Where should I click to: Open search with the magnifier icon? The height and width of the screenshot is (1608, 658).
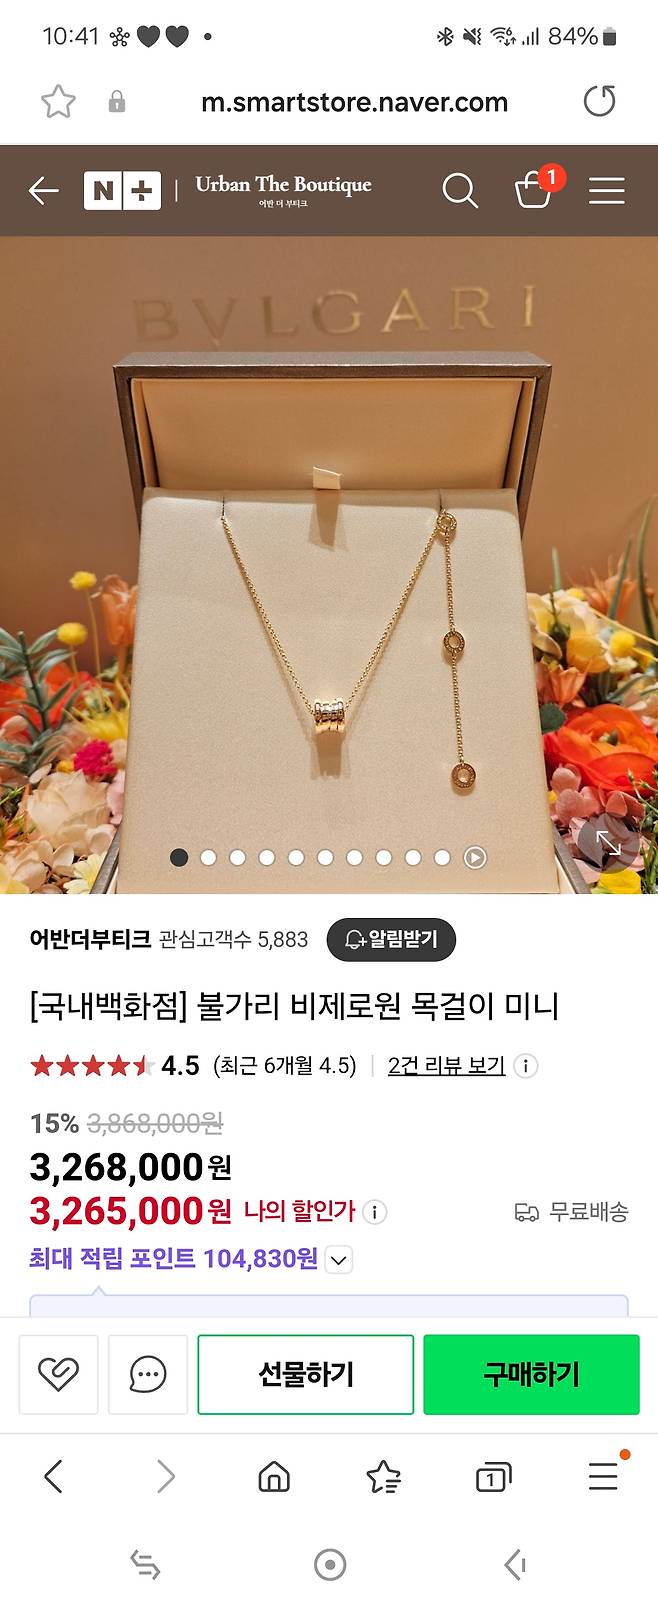(x=460, y=190)
